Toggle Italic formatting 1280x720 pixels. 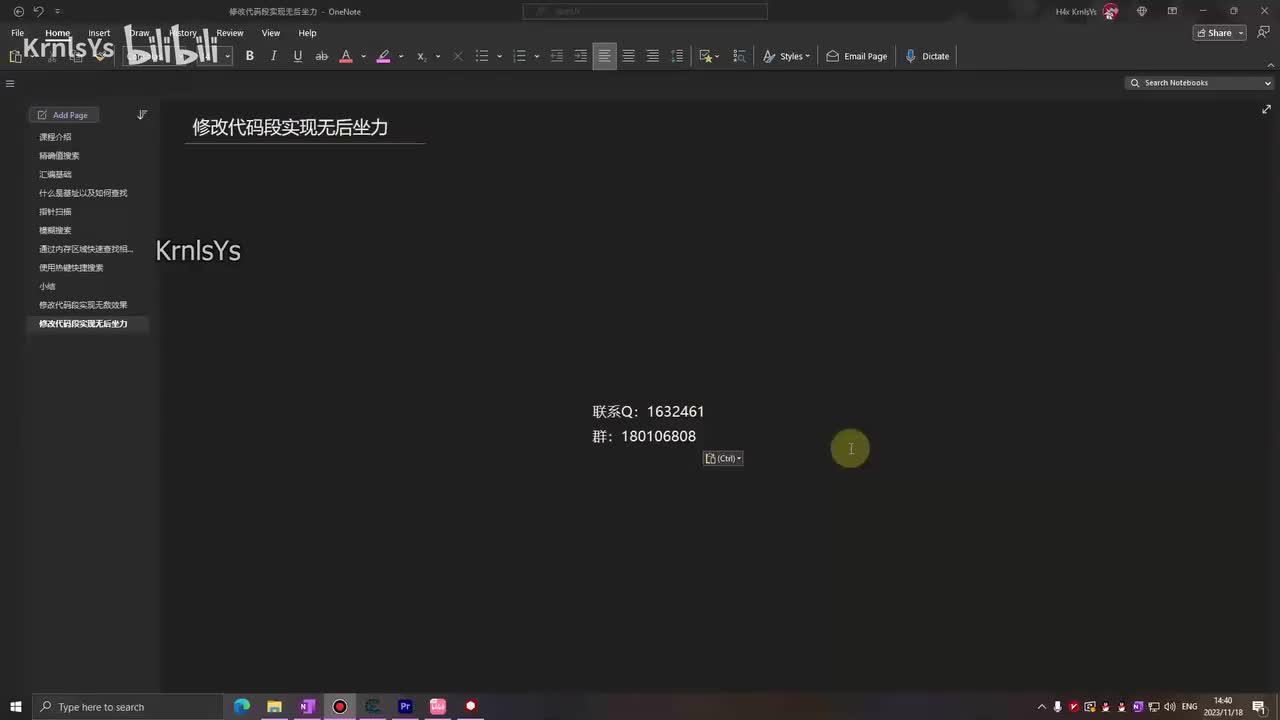[x=274, y=56]
